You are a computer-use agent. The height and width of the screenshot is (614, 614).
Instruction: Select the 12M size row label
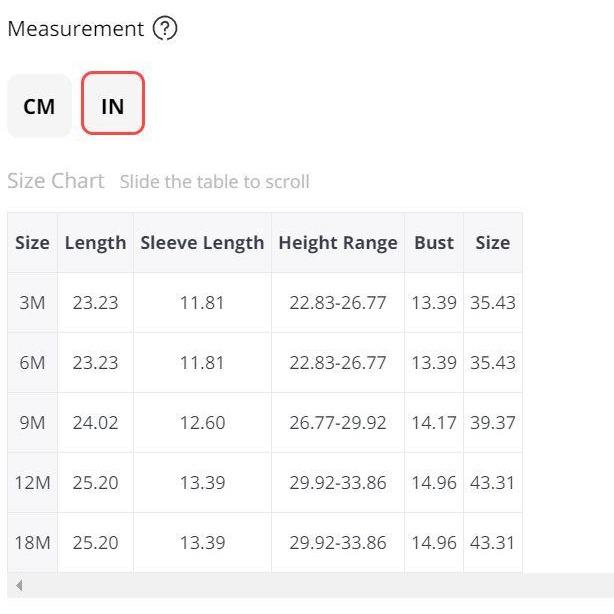coord(33,482)
